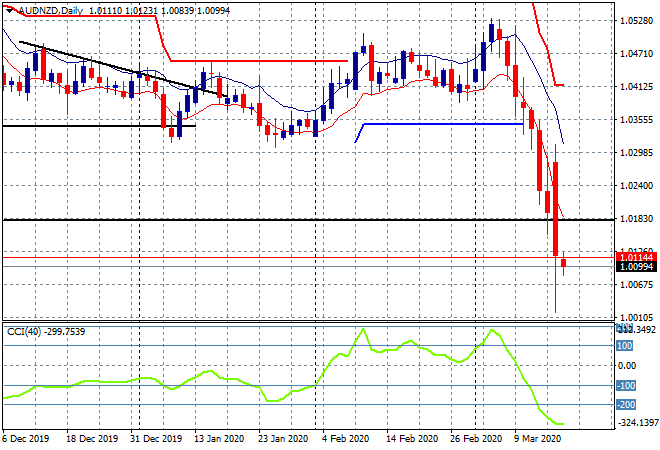Click the CCI -100 level label
Screen dimensions: 660x450
pyautogui.click(x=624, y=385)
